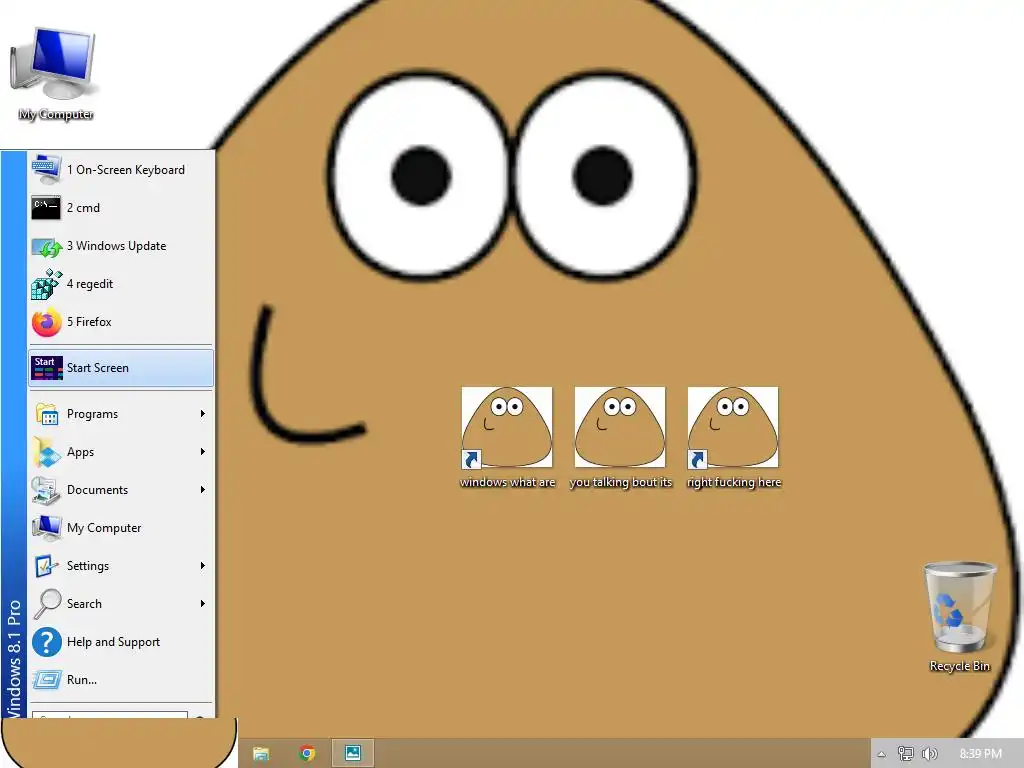
Task: Choose the 'Run...' label text
Action: click(x=82, y=680)
